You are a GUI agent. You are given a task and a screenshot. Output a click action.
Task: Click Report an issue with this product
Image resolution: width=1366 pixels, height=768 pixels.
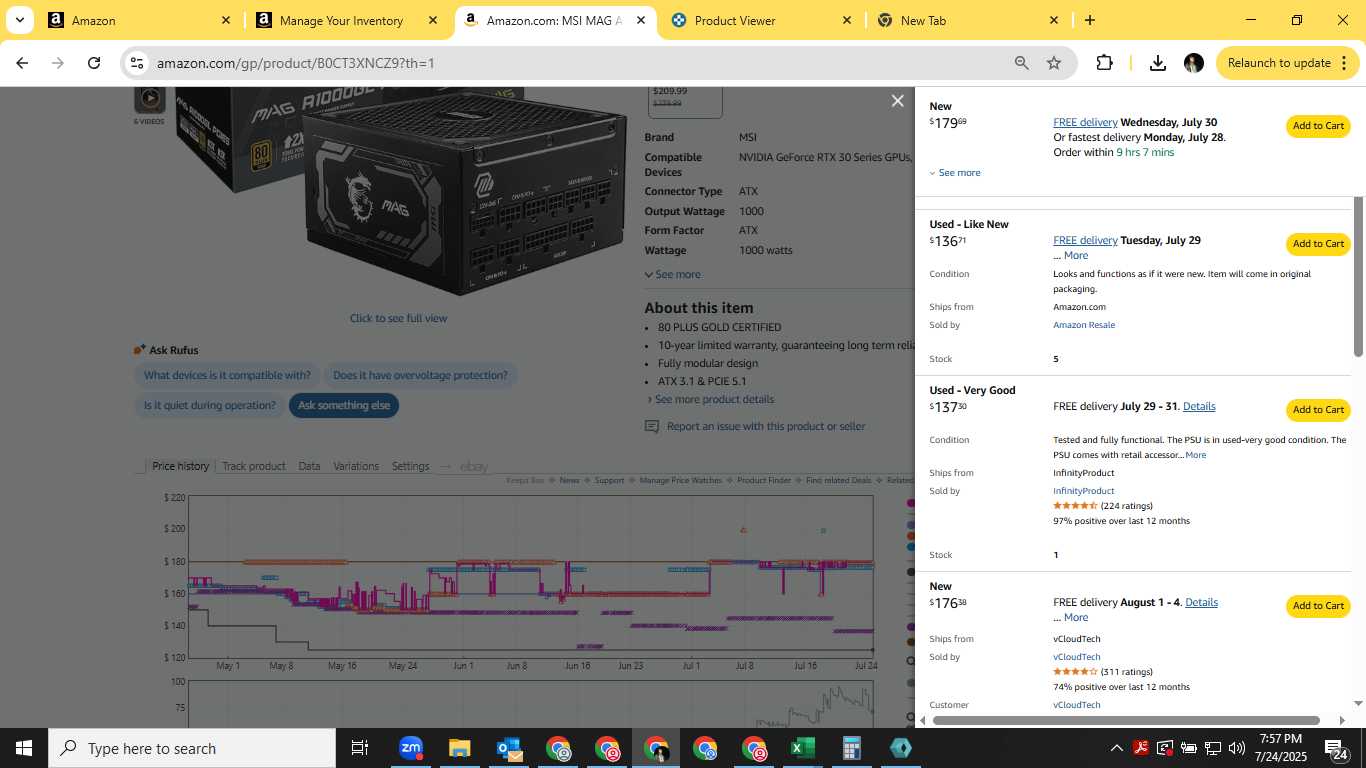coord(766,426)
